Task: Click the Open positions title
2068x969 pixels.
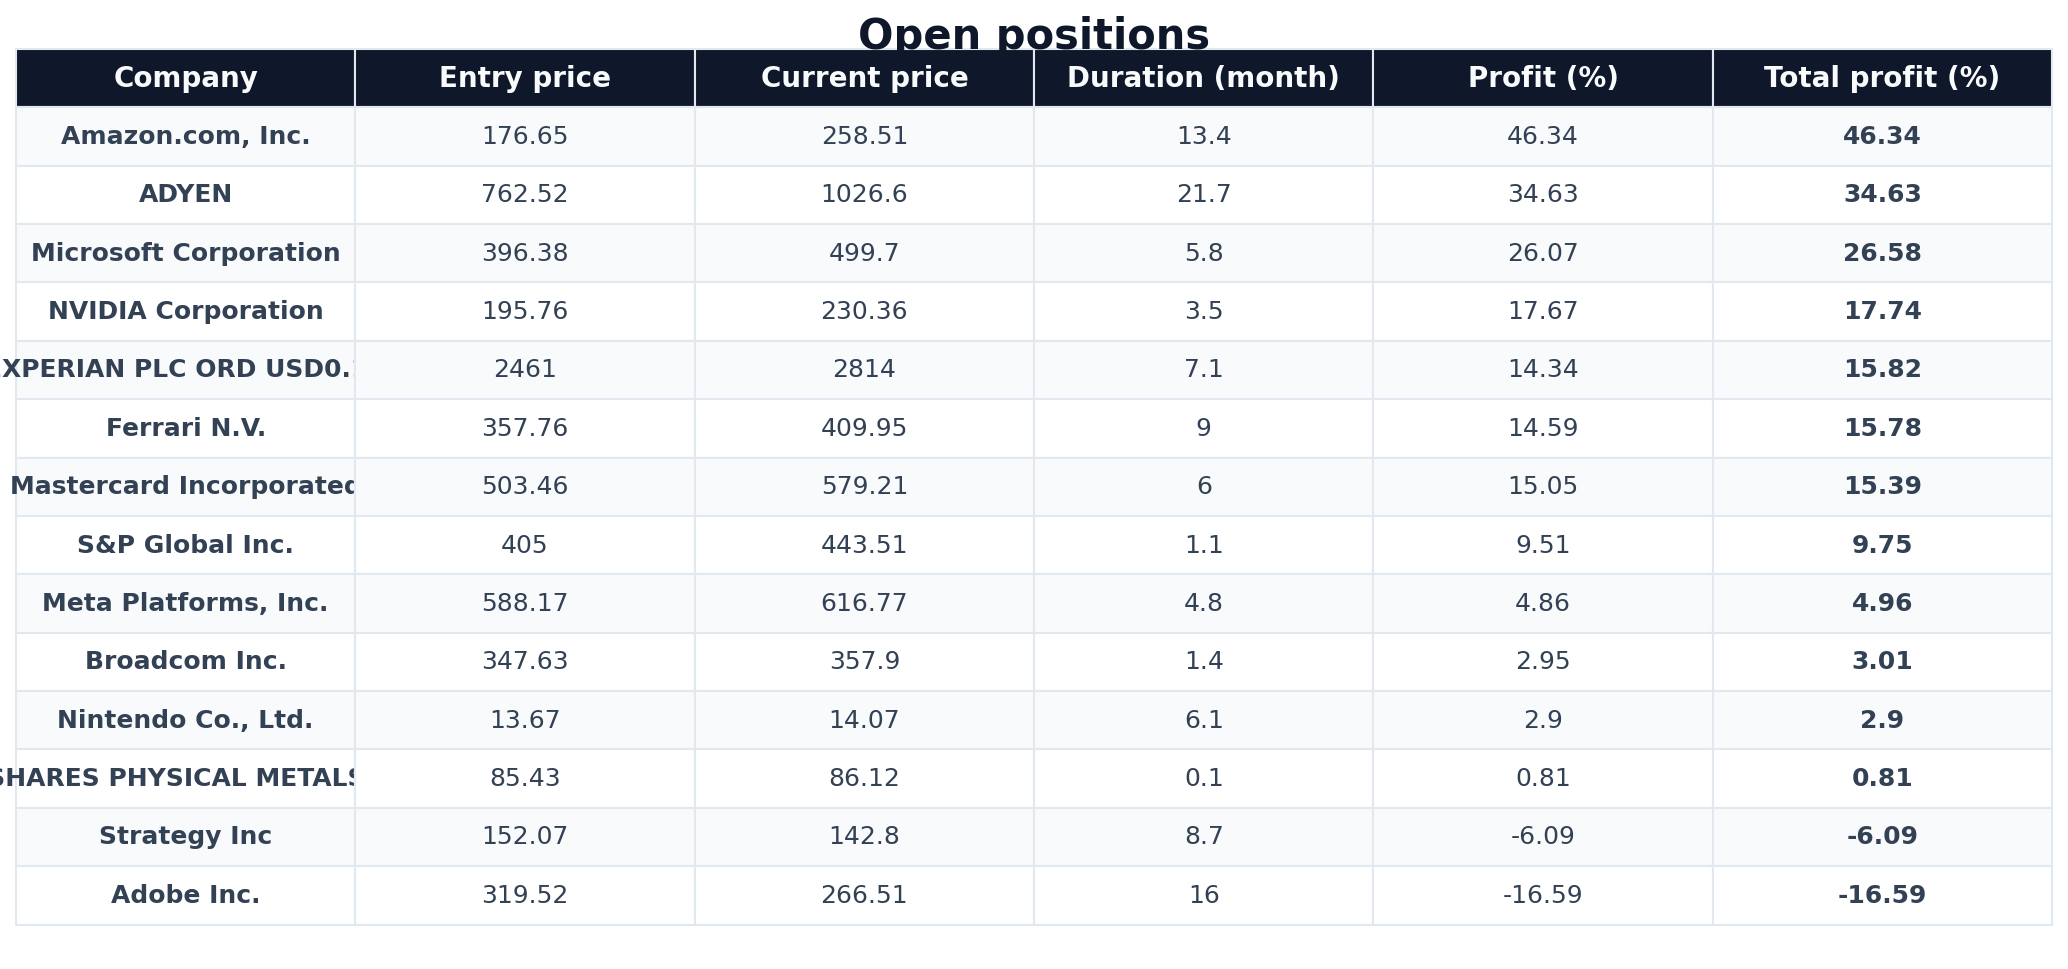Action: [1034, 34]
